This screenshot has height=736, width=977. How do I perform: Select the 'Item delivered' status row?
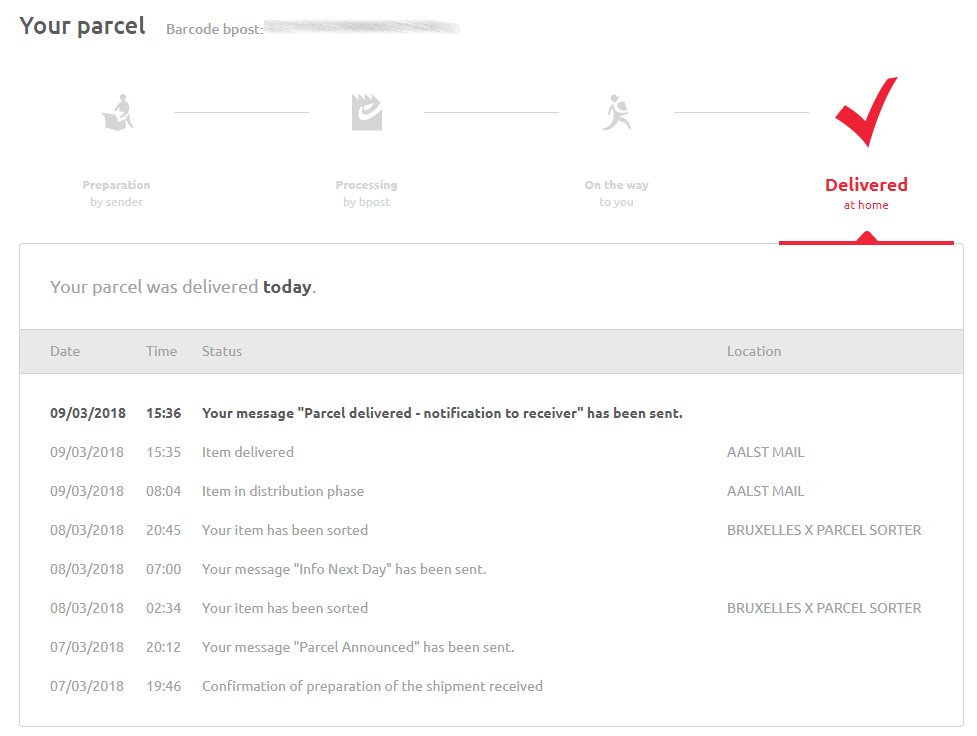click(x=247, y=452)
